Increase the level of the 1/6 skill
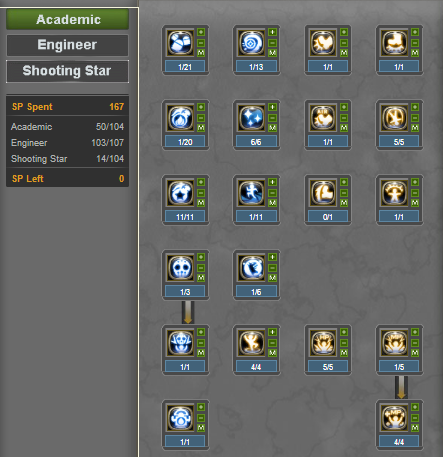Viewport: 443px width, 457px height. [272, 257]
